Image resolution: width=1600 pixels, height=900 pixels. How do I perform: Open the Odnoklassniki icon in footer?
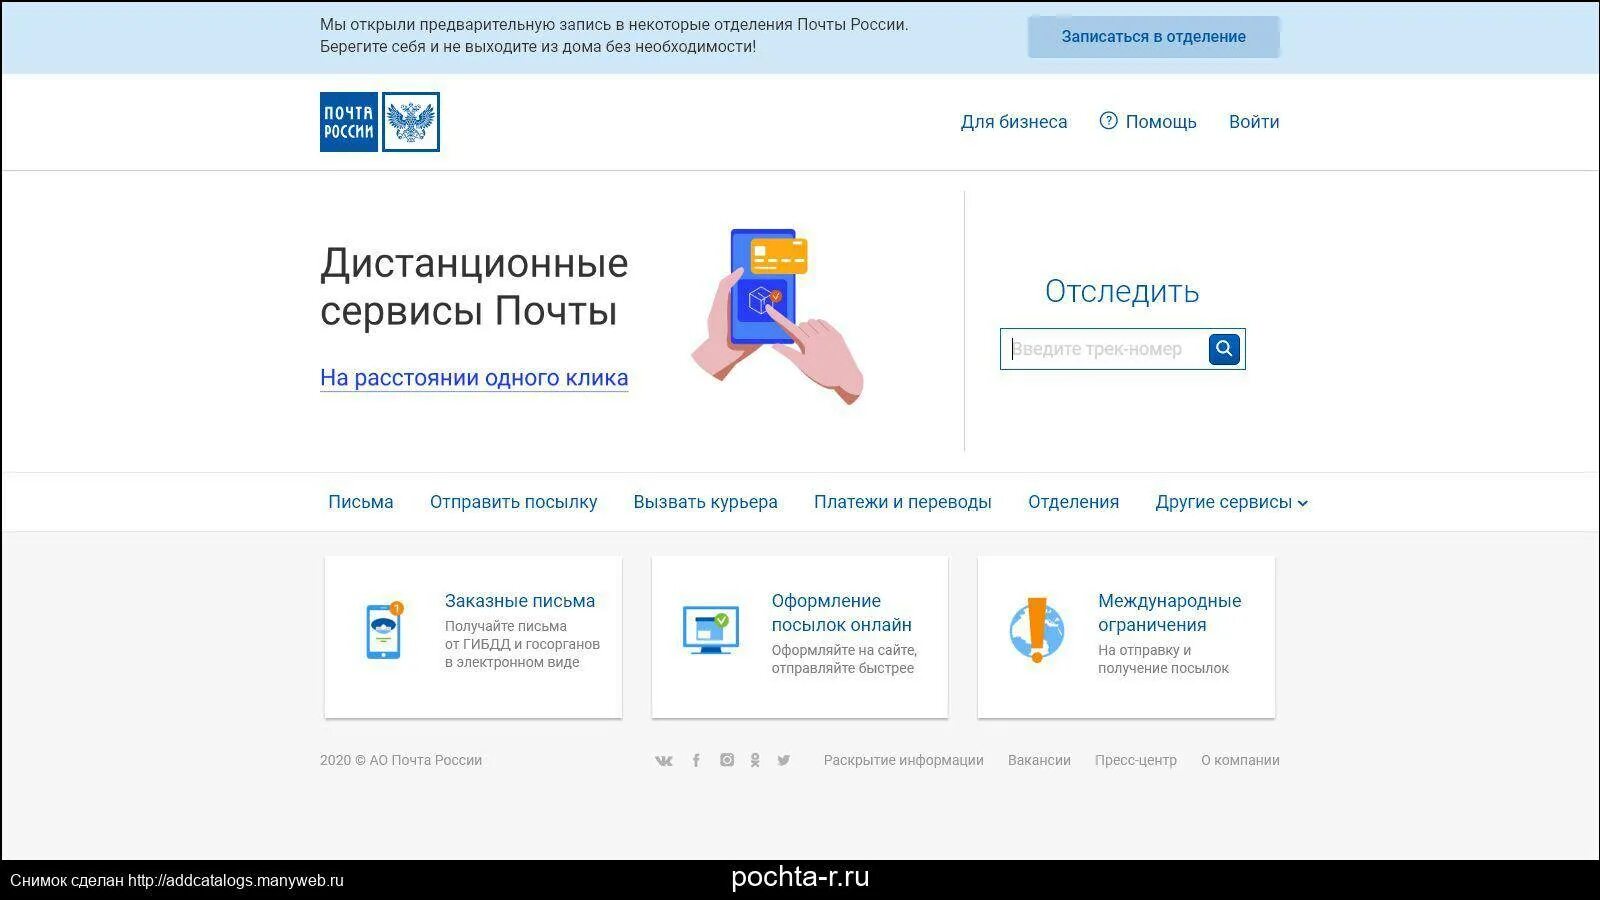(x=755, y=760)
